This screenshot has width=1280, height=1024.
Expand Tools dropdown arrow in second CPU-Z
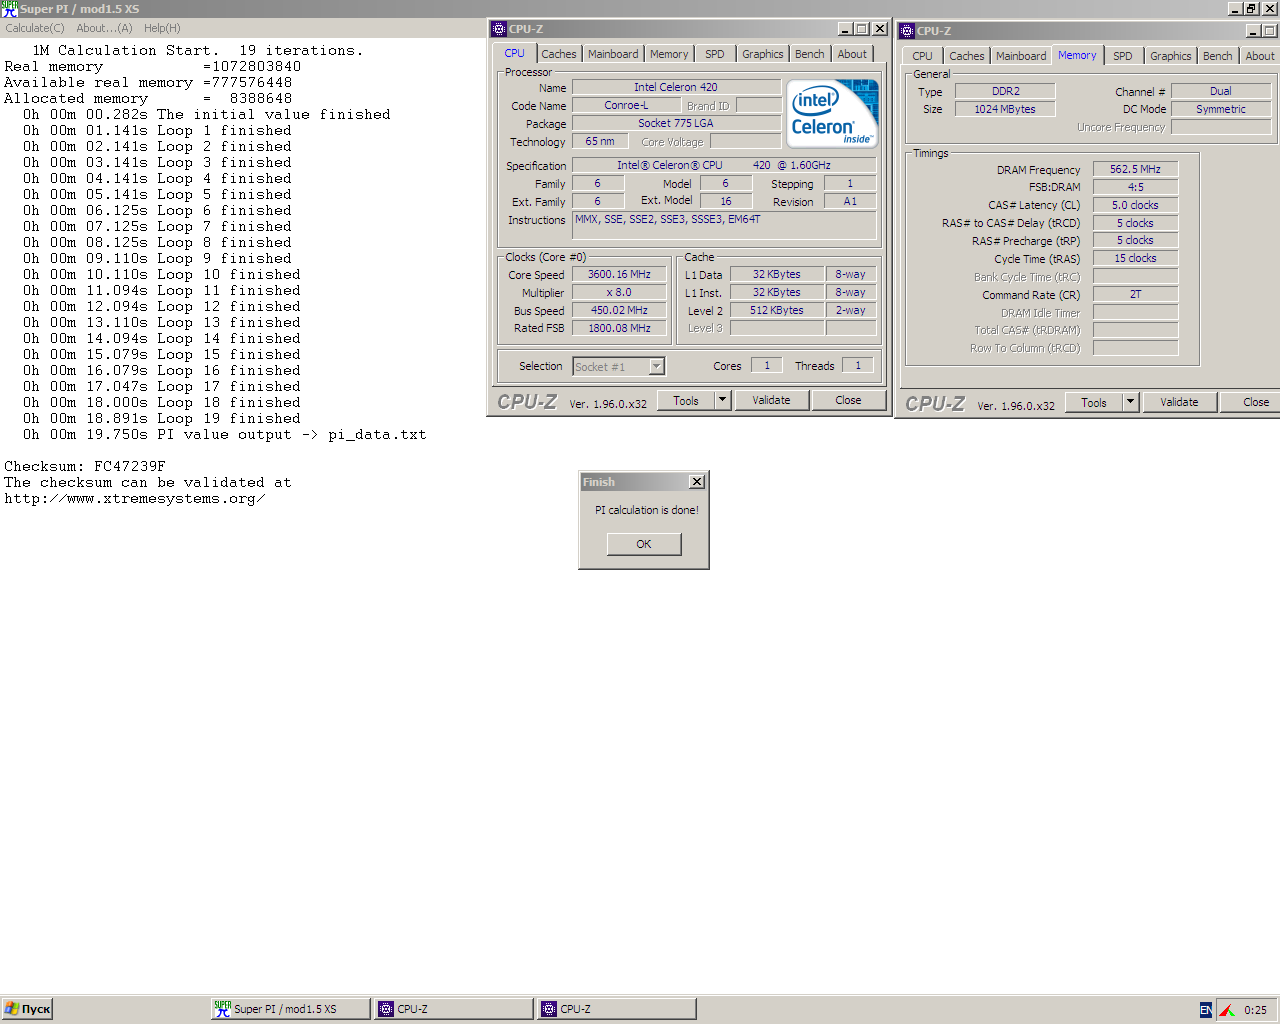(x=1130, y=403)
